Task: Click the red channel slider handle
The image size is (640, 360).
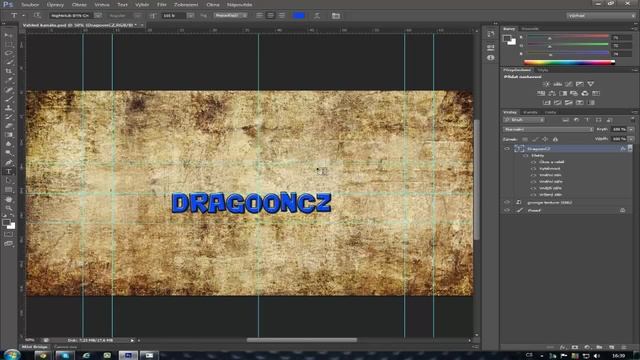Action: pyautogui.click(x=550, y=38)
